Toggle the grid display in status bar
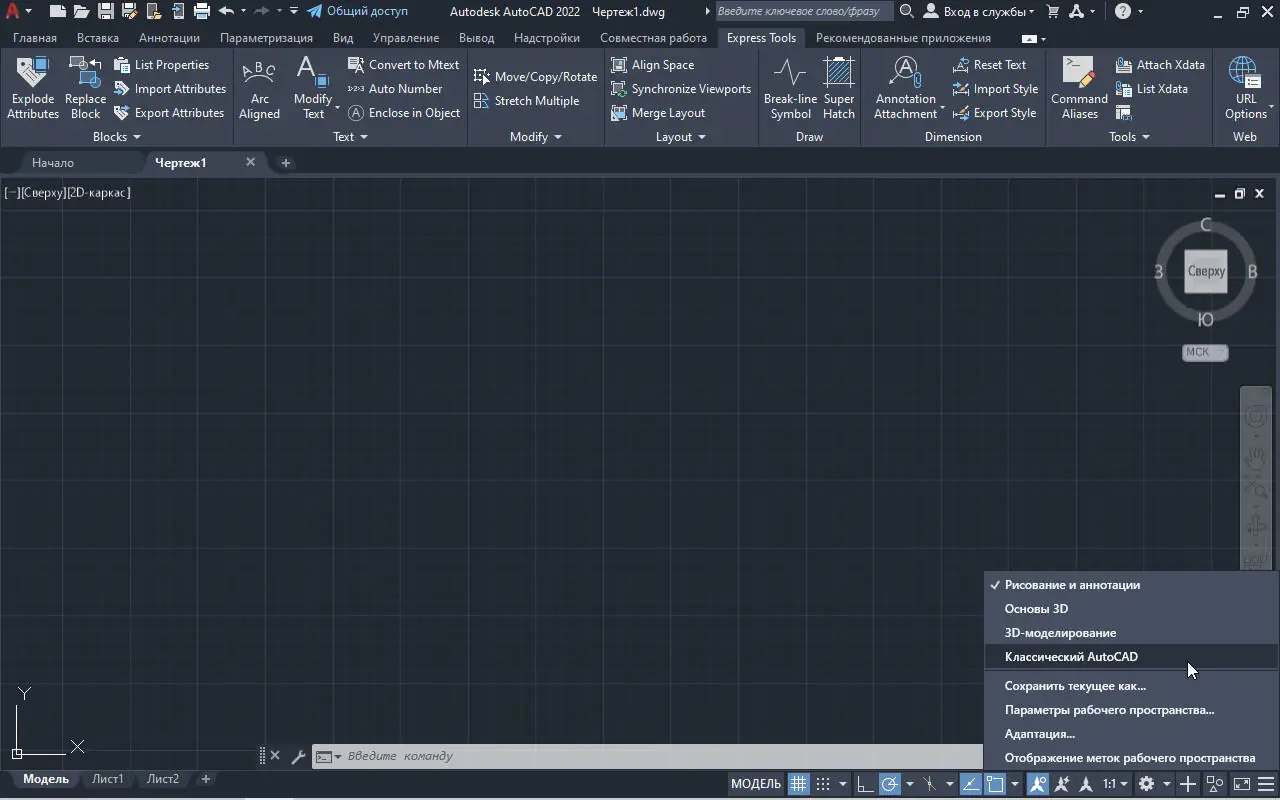Screen dimensions: 1280x800 798,784
